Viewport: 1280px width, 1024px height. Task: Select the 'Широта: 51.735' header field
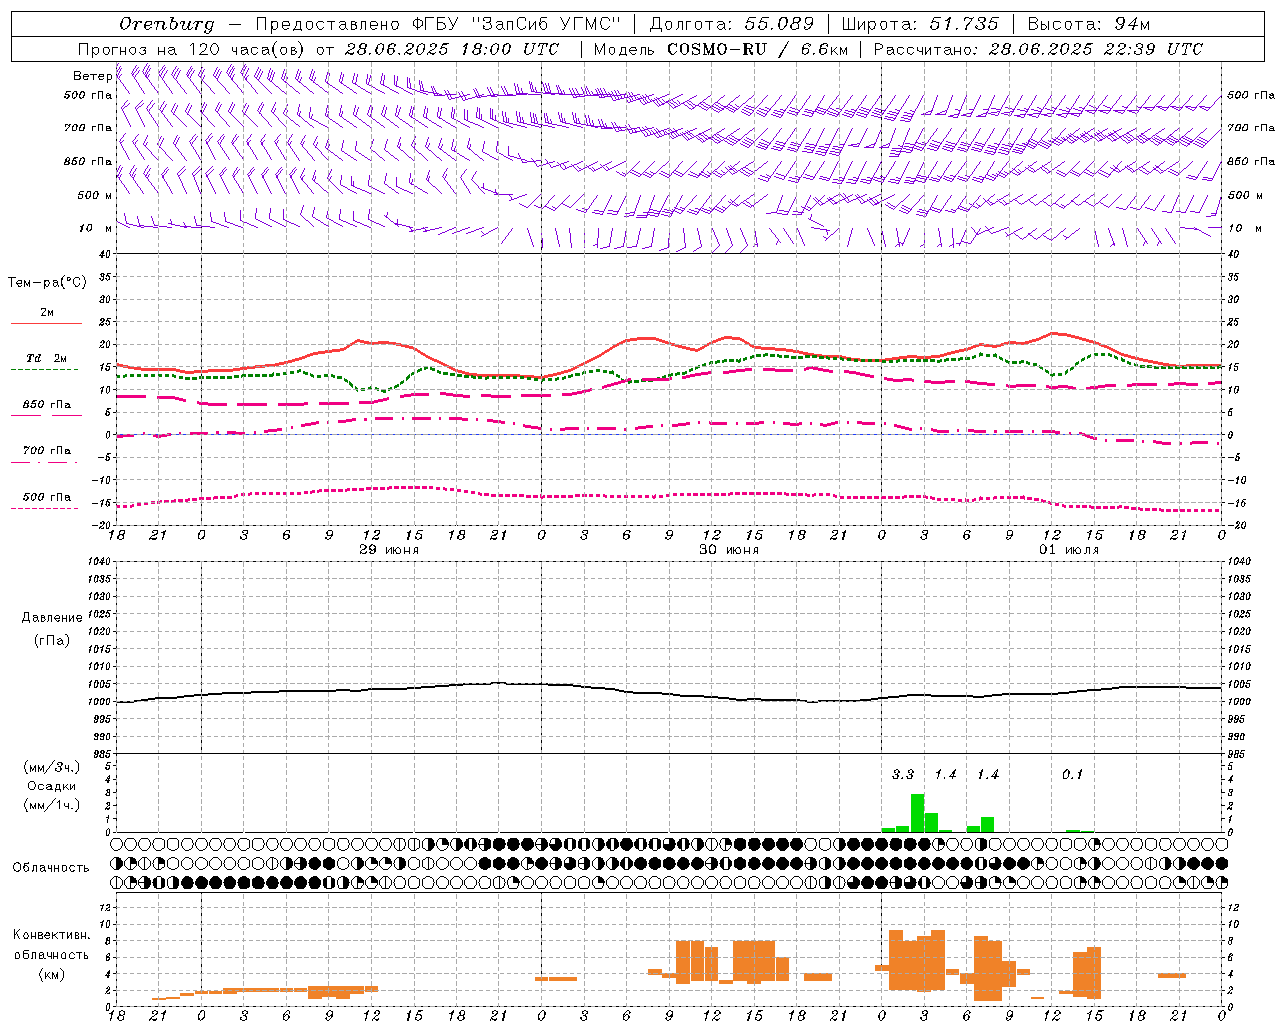coord(920,24)
